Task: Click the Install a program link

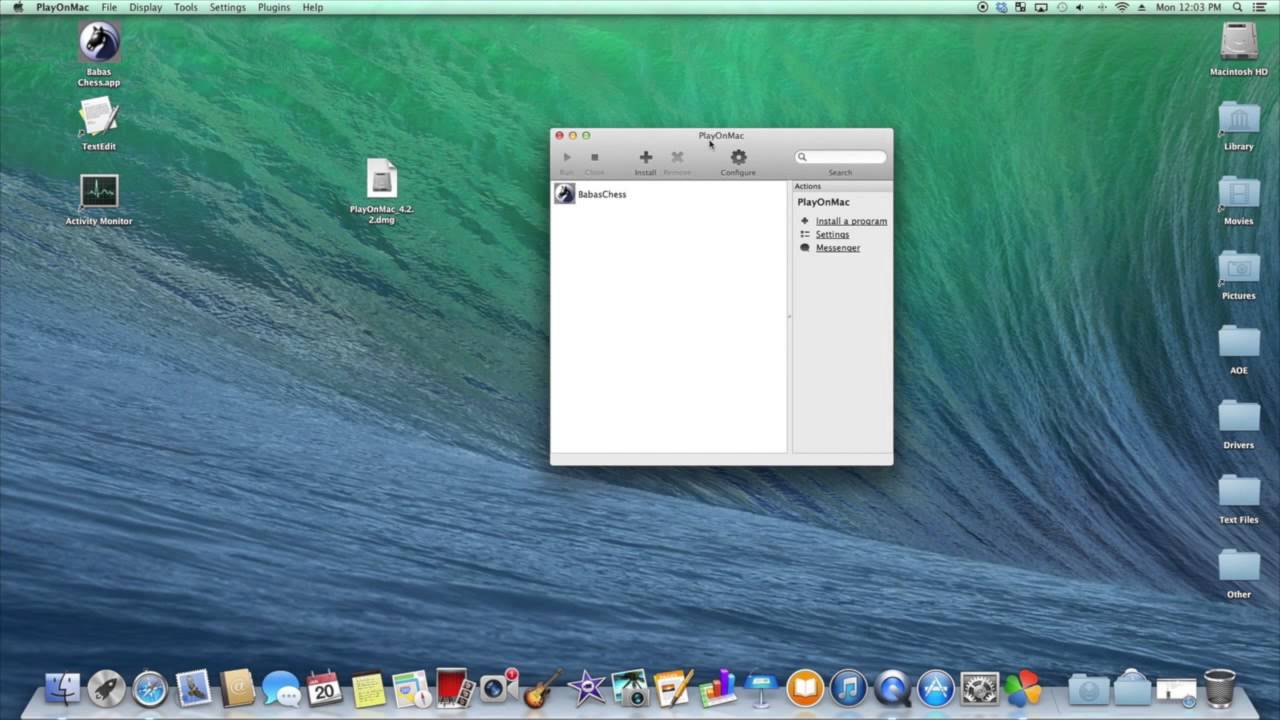Action: [x=851, y=221]
